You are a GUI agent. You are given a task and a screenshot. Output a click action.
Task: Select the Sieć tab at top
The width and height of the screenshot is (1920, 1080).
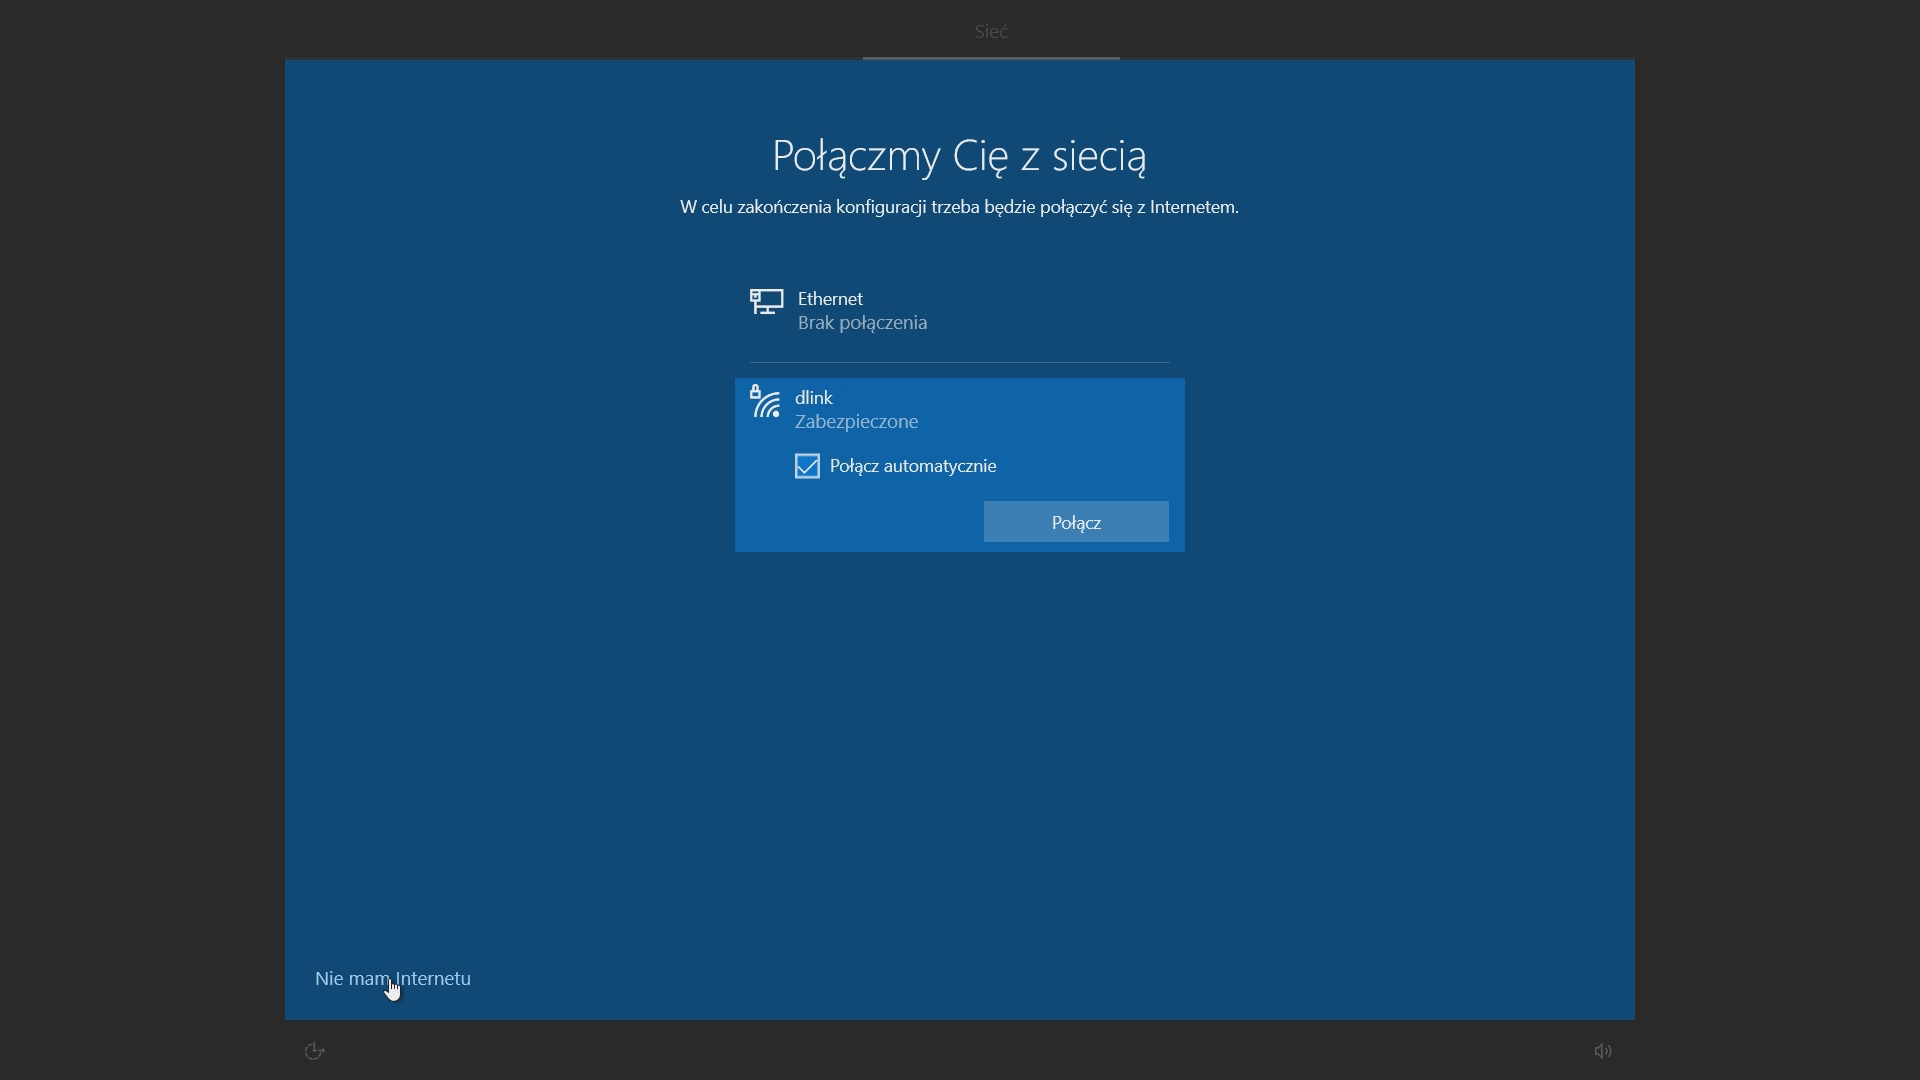point(991,31)
